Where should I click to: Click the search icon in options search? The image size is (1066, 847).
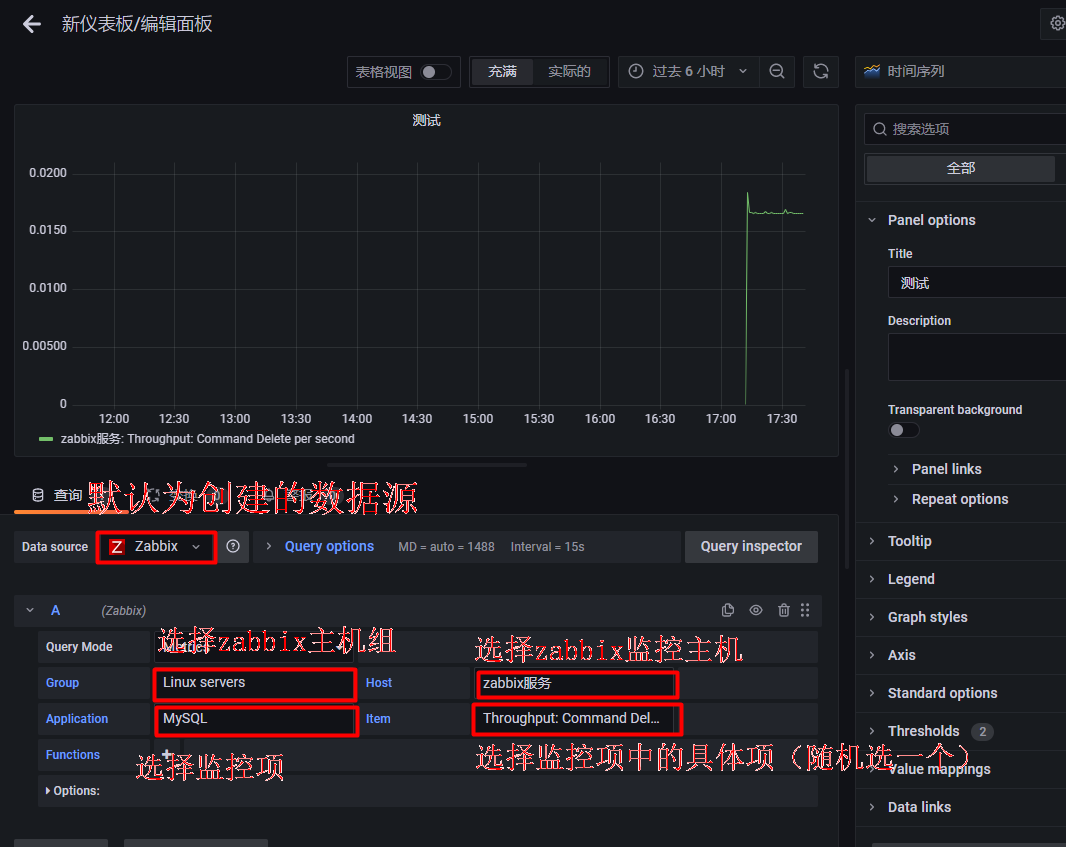coord(880,129)
